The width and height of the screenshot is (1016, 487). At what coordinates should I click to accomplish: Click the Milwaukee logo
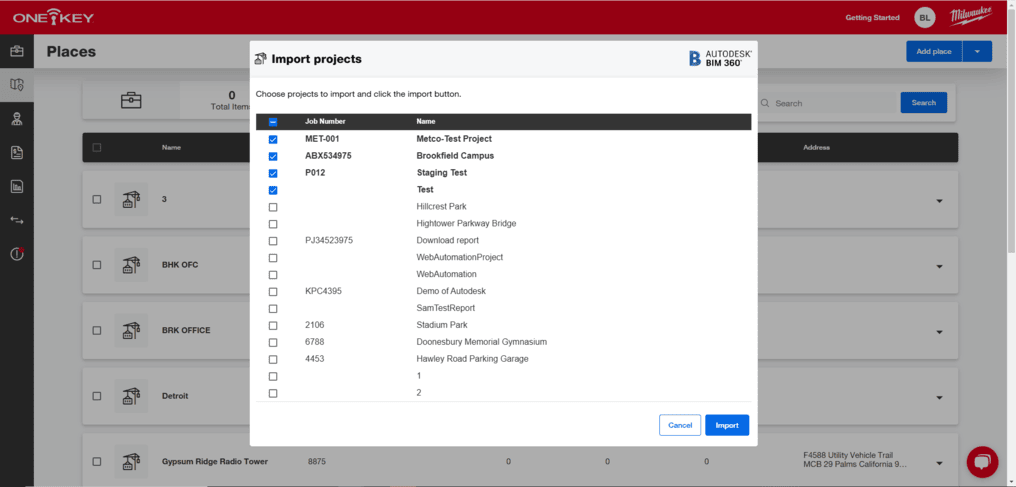[x=969, y=17]
